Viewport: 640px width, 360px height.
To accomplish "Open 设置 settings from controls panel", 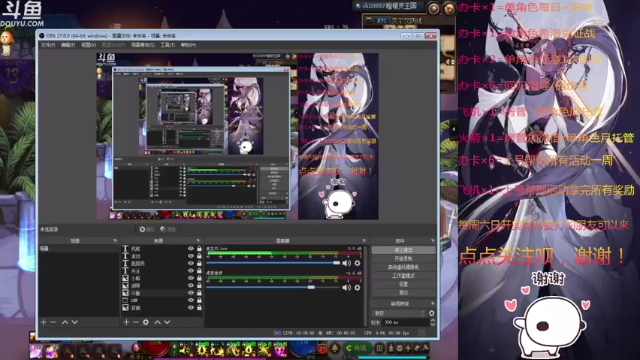I will (x=403, y=284).
